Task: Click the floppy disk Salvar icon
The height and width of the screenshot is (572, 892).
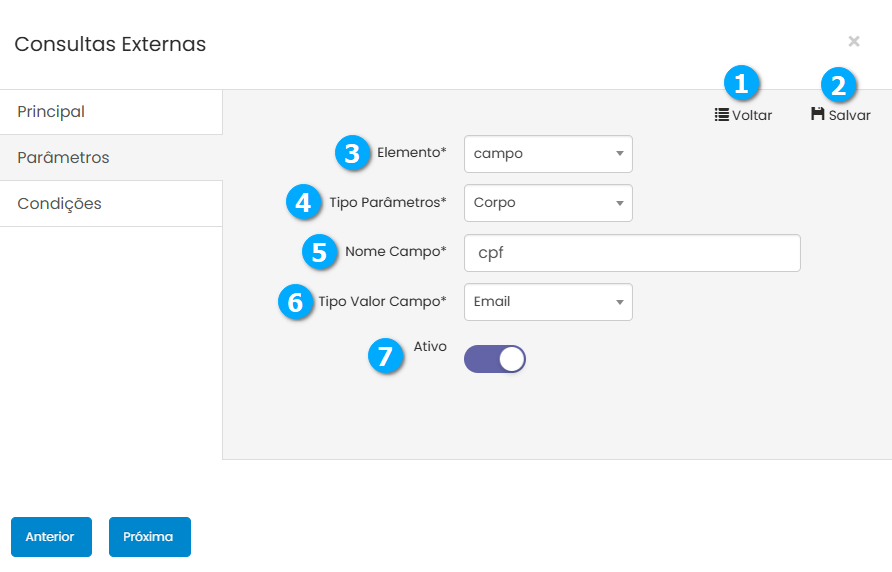Action: click(817, 115)
